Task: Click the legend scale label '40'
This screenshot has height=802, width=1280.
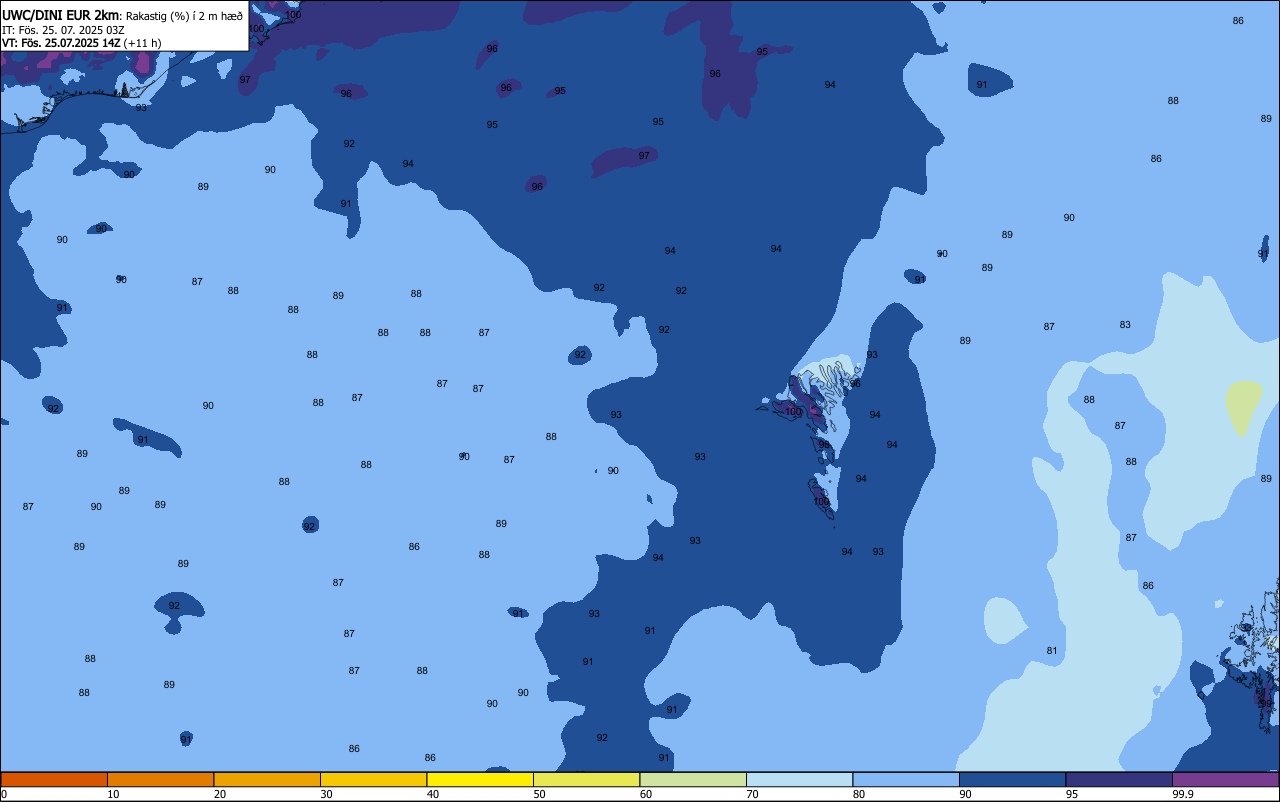Action: 433,794
